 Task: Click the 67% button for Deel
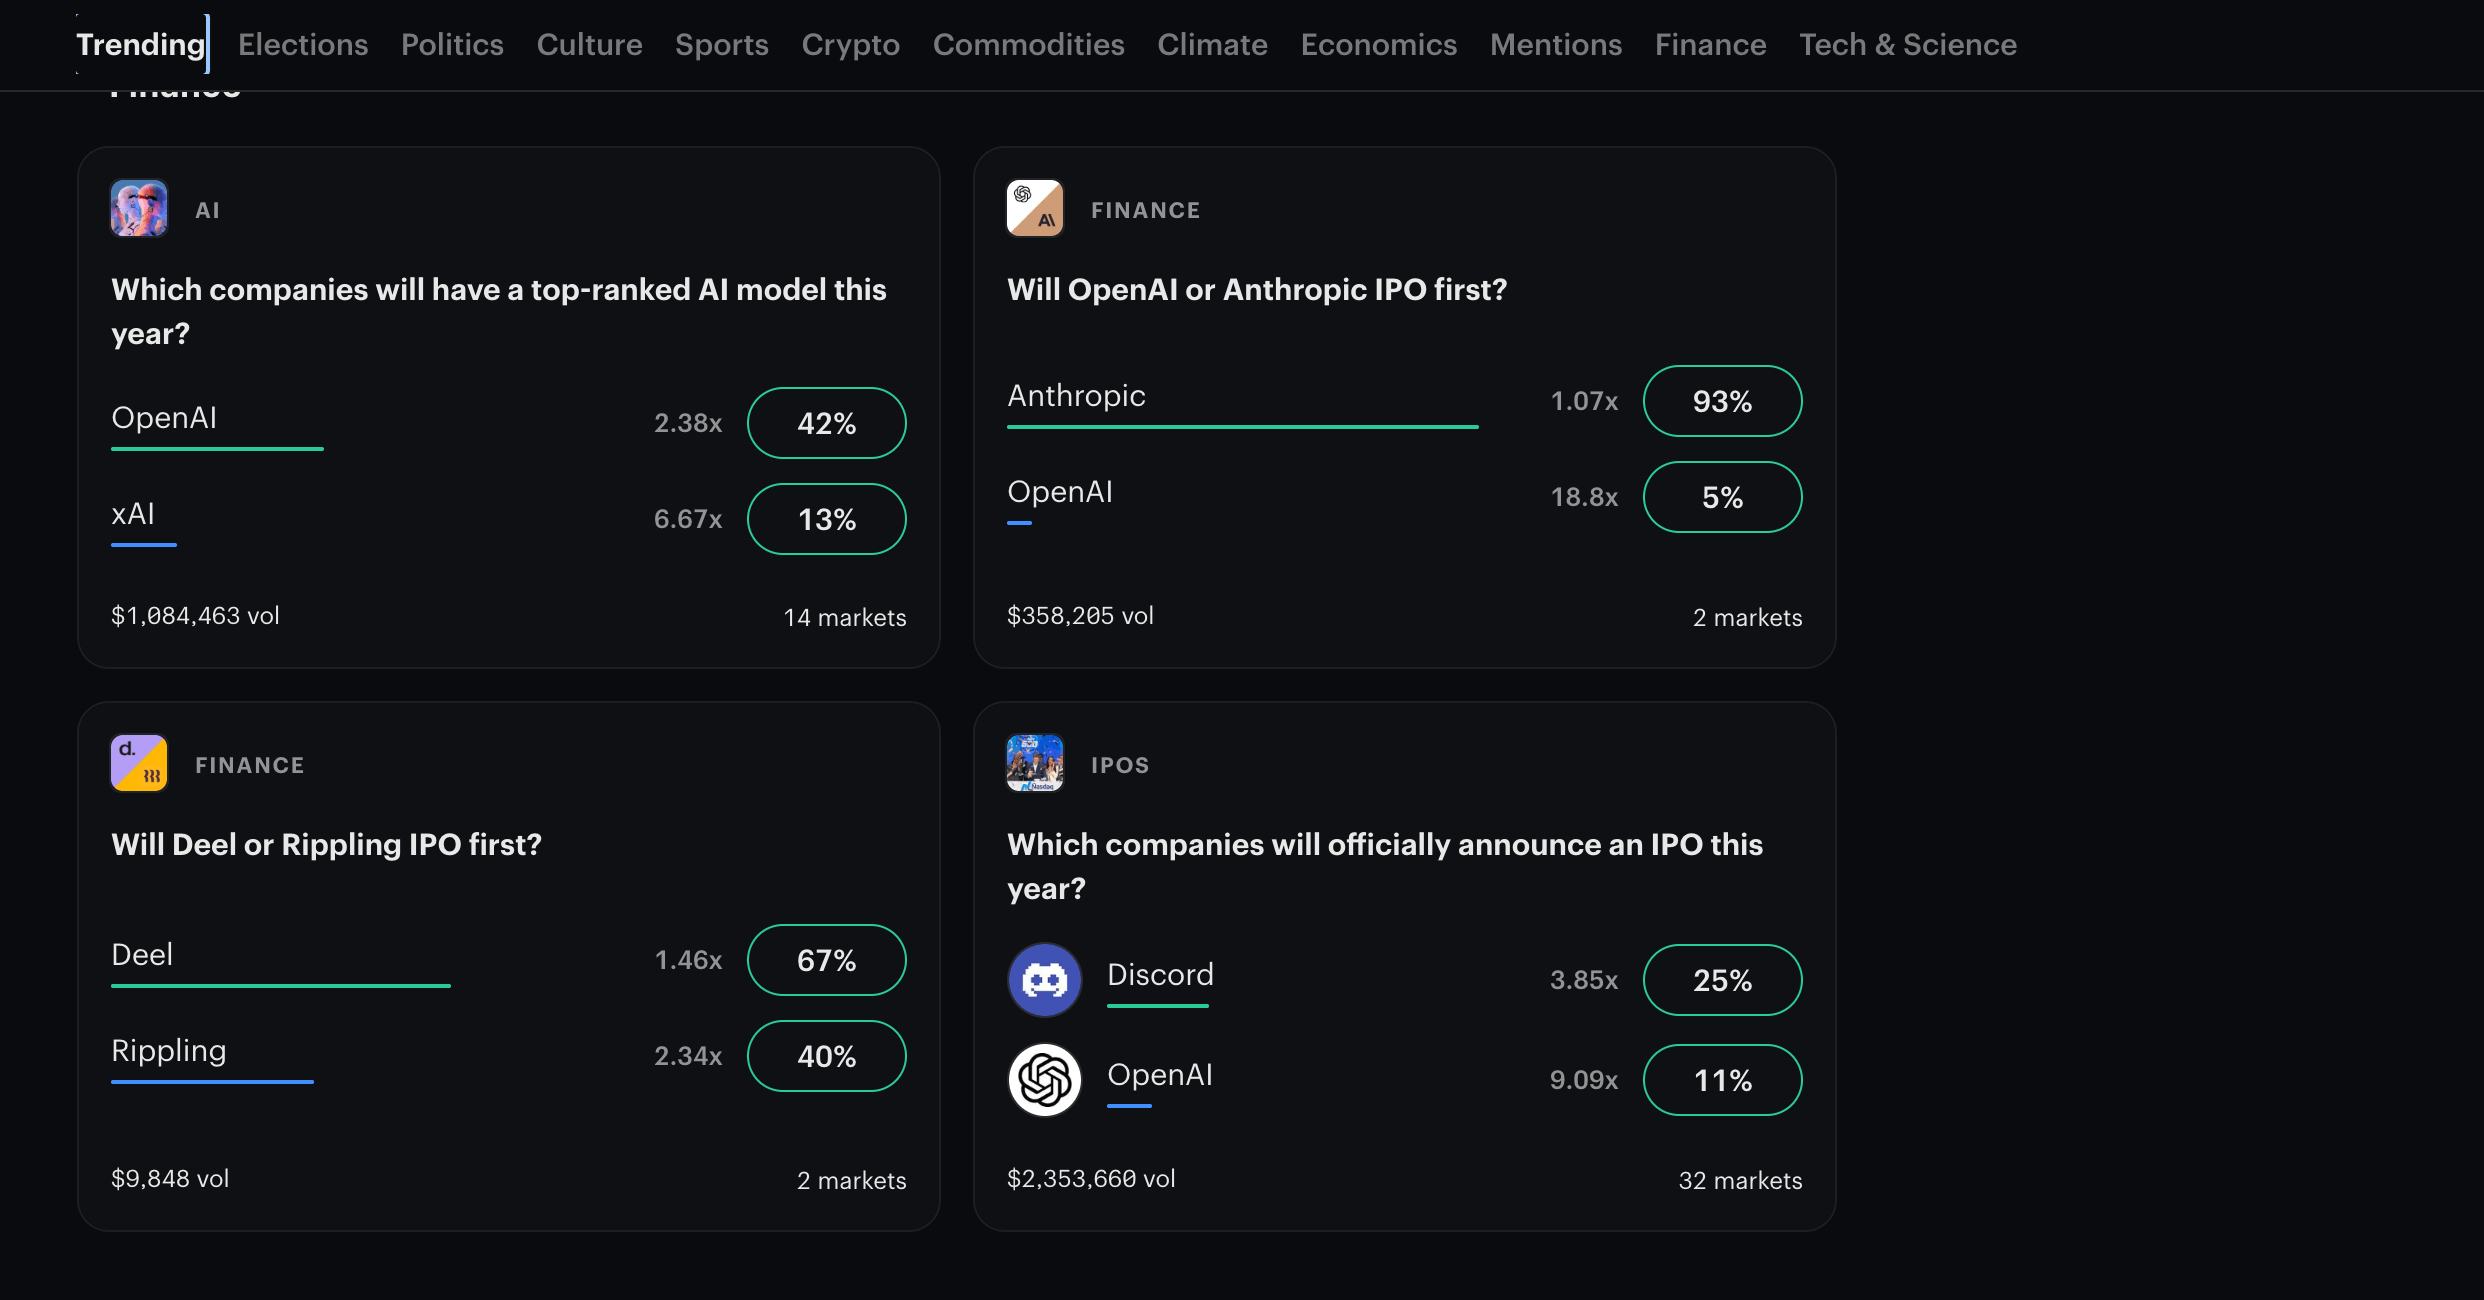pyautogui.click(x=827, y=960)
